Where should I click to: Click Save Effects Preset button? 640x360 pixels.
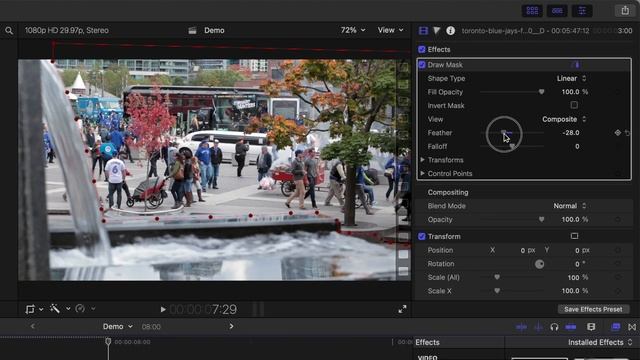point(593,309)
